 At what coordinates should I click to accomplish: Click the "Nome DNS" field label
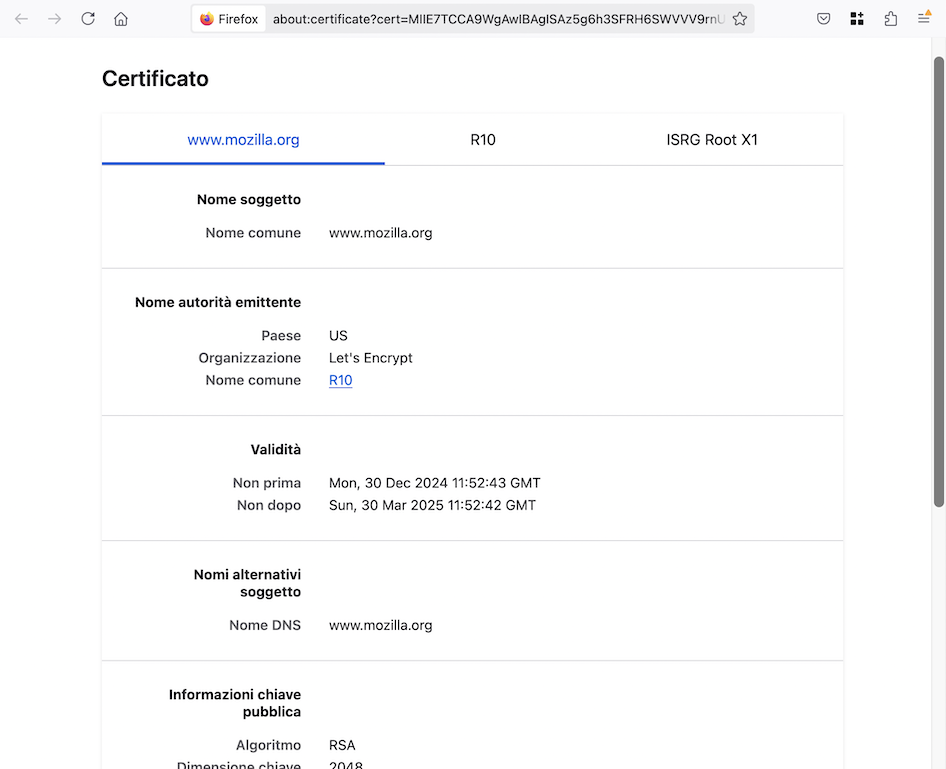coord(265,625)
